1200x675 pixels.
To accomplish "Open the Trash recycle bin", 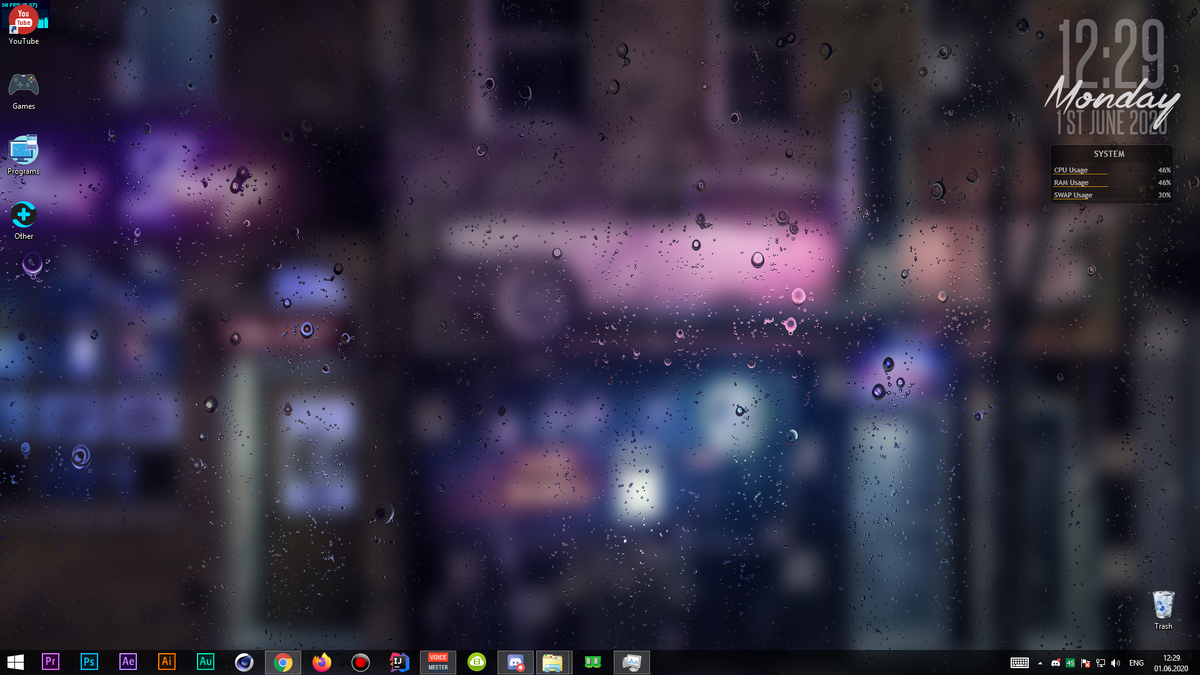I will tap(1163, 610).
